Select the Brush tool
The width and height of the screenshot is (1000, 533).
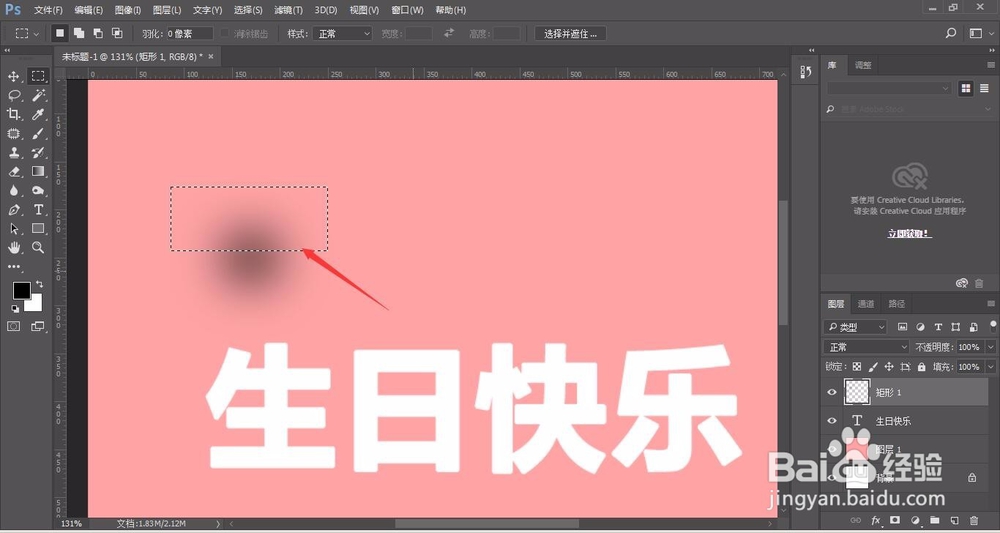[x=38, y=133]
